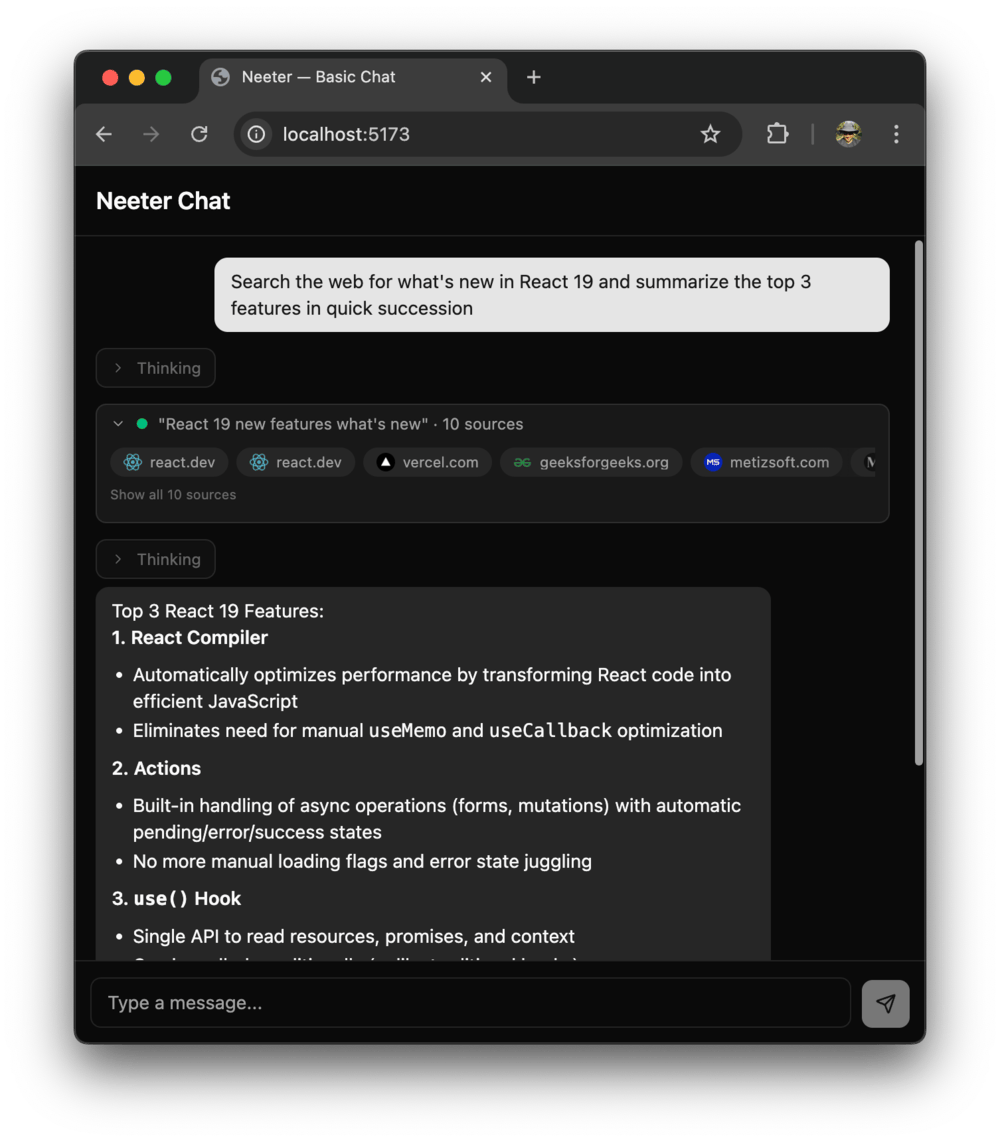Open the browser Extensions puzzle icon
Viewport: 1000px width, 1142px height.
pyautogui.click(x=777, y=134)
